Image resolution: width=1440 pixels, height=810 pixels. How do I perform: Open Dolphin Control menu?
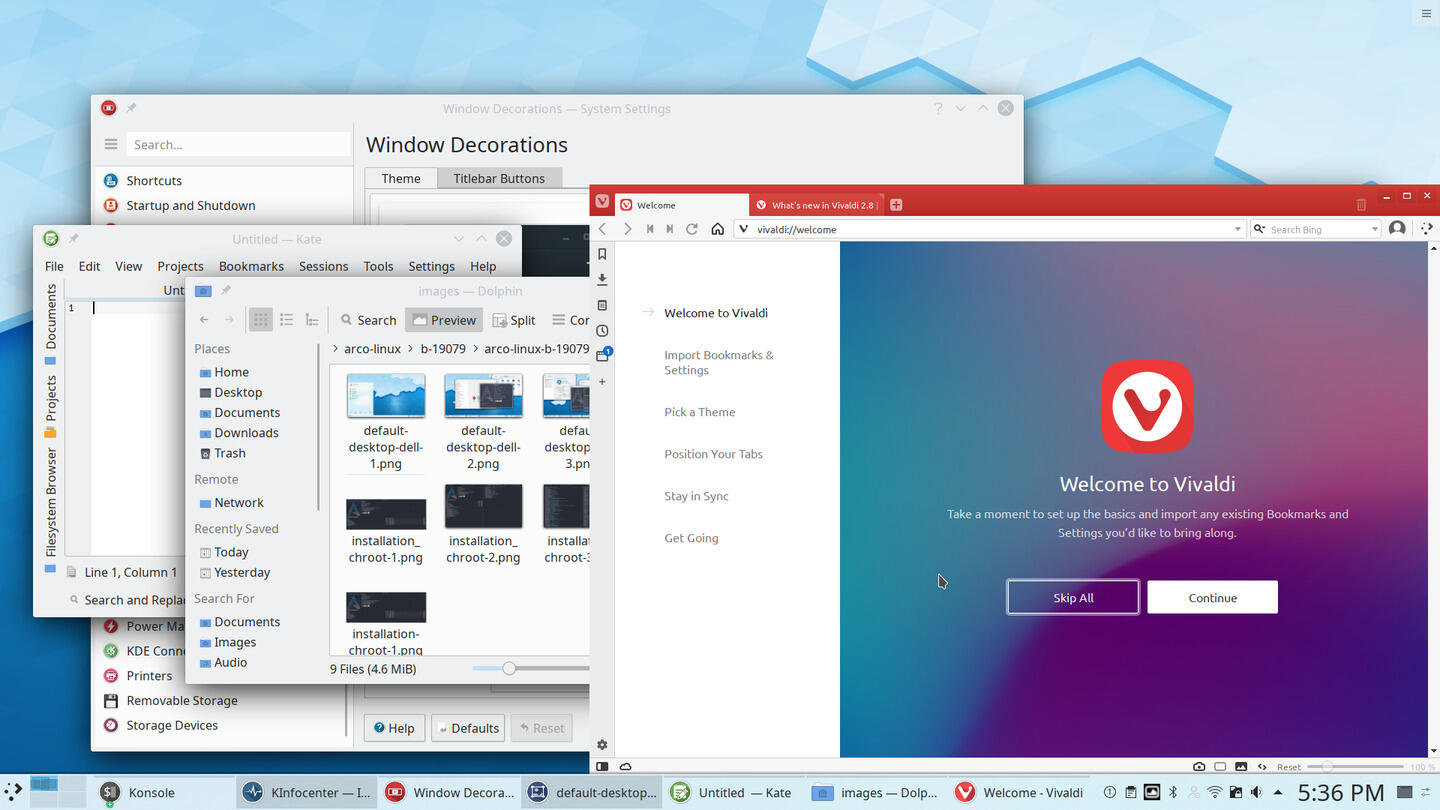[571, 320]
